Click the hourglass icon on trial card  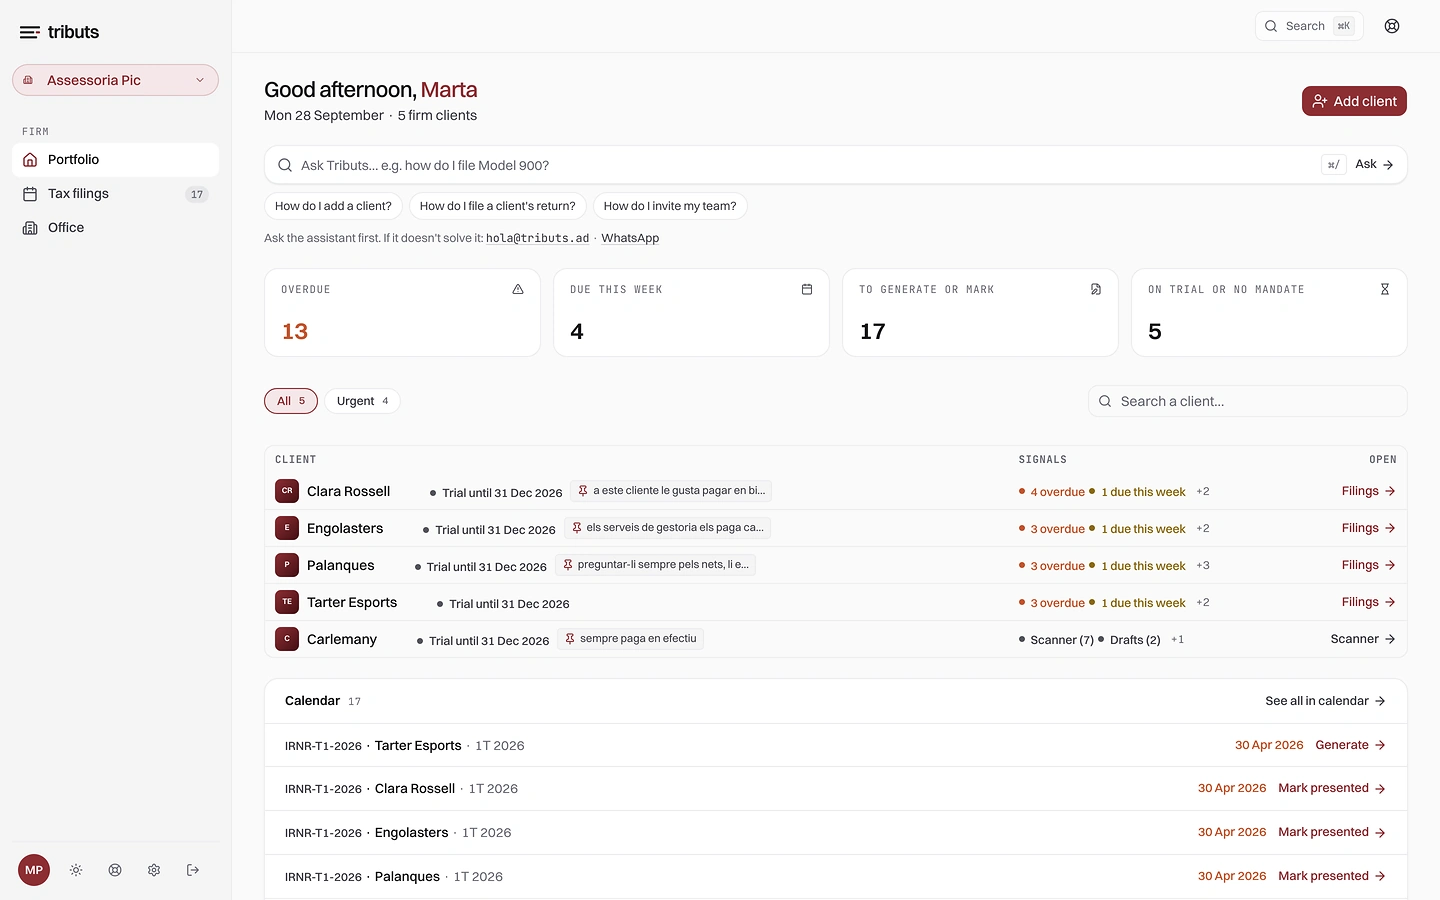click(1385, 289)
